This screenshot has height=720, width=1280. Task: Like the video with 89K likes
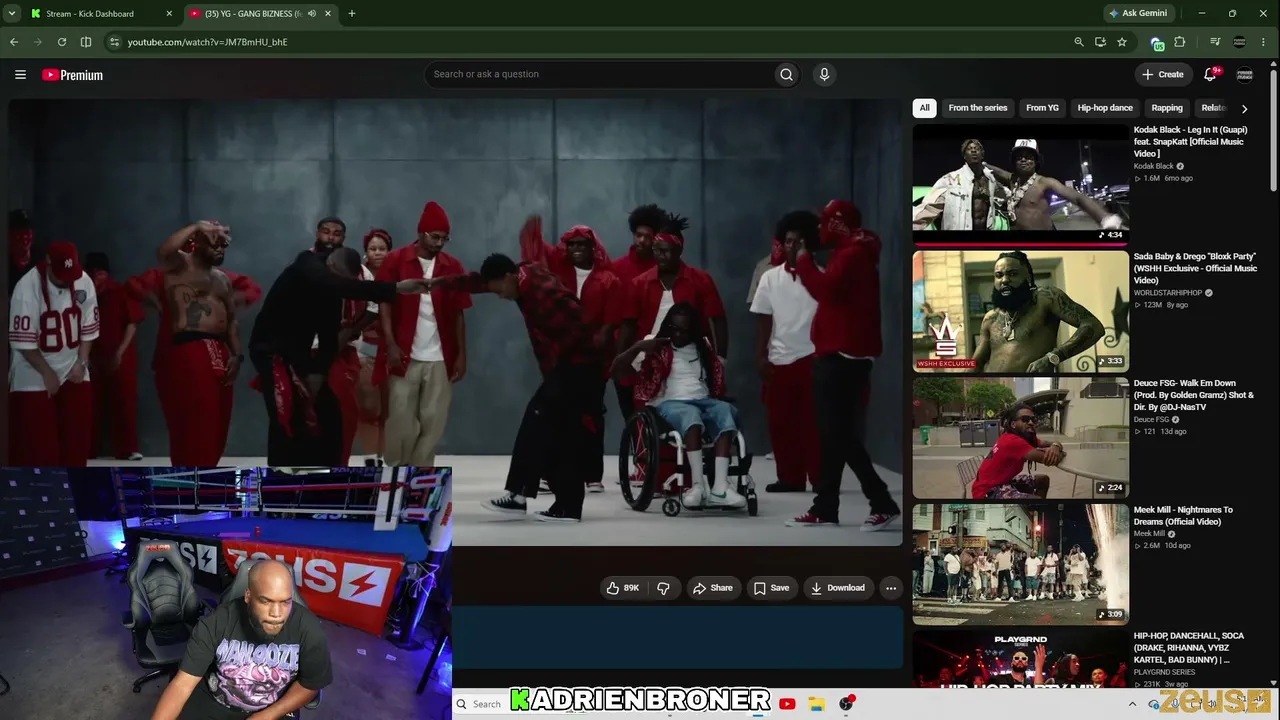point(623,588)
